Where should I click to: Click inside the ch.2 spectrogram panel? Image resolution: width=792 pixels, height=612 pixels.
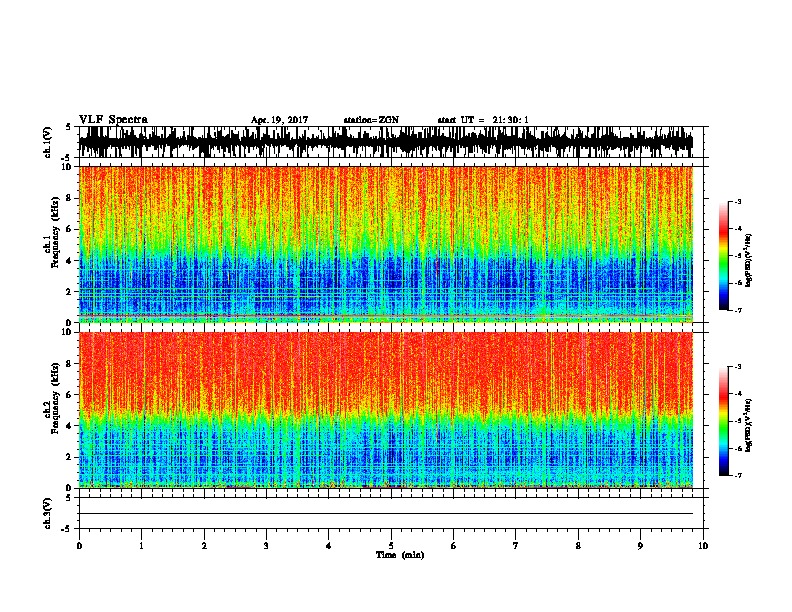pos(386,410)
